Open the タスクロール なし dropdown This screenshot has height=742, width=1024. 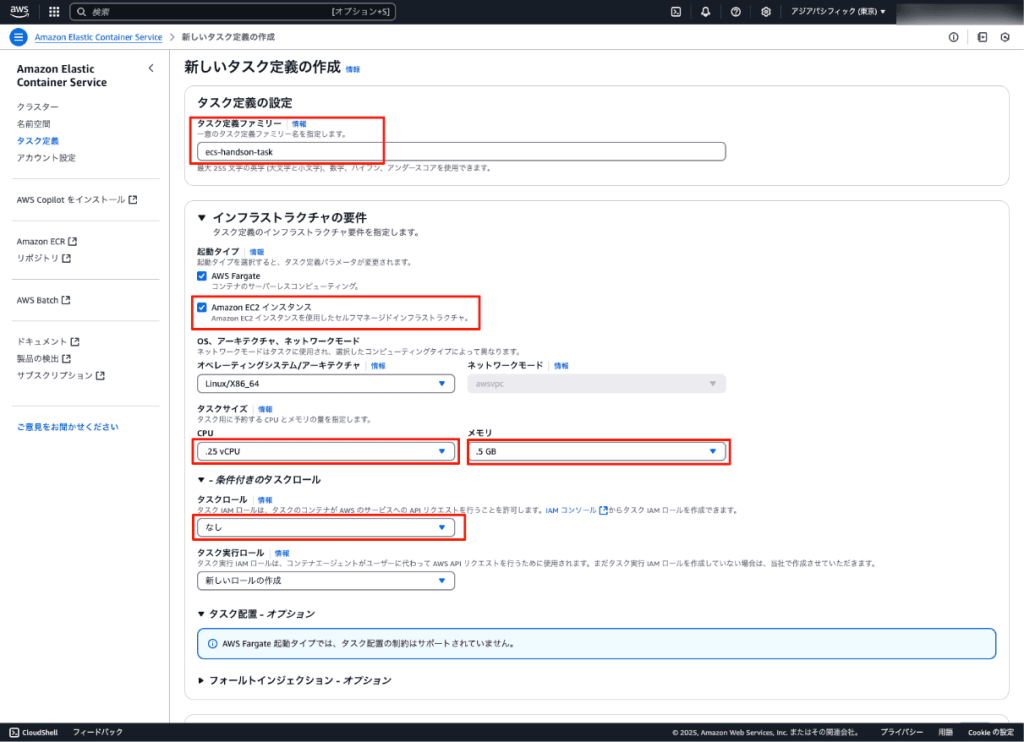point(325,527)
